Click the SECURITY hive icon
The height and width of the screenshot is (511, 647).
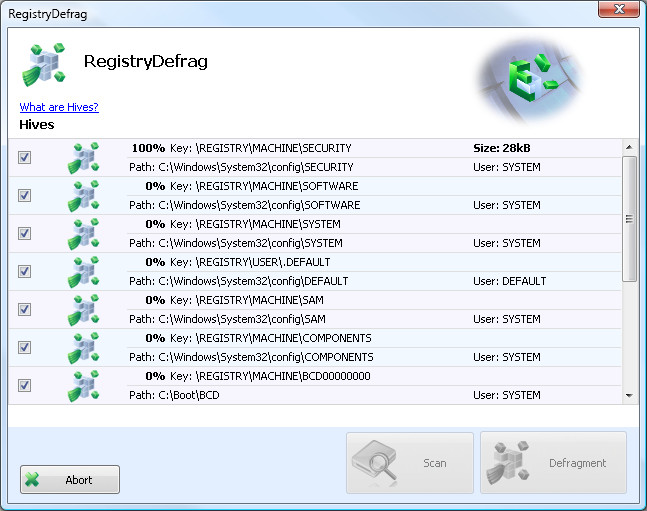[83, 158]
